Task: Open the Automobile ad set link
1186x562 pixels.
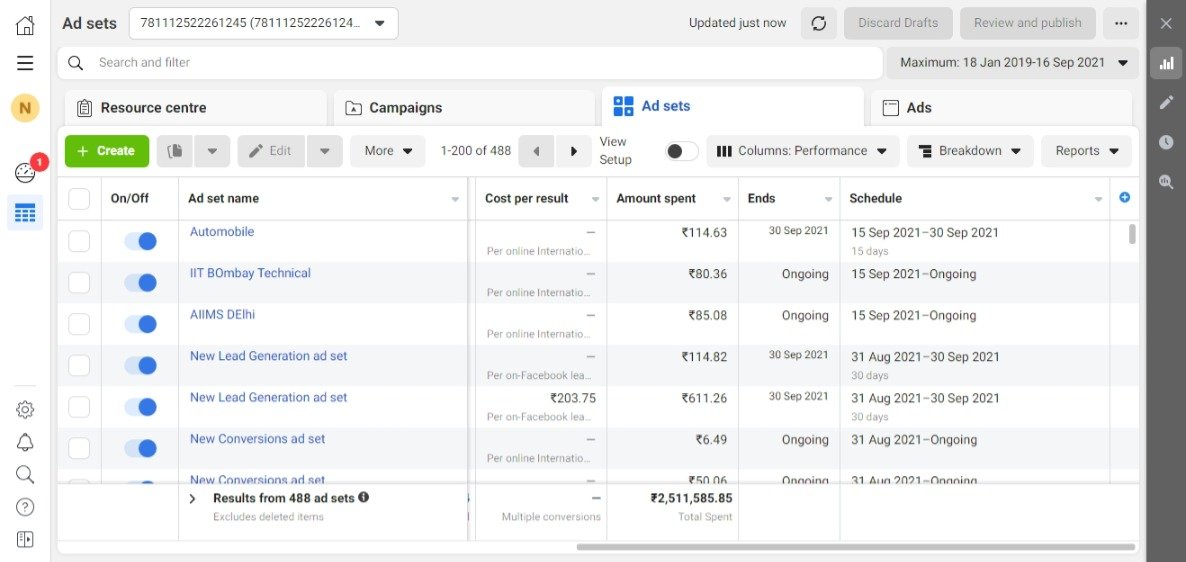Action: pyautogui.click(x=222, y=231)
